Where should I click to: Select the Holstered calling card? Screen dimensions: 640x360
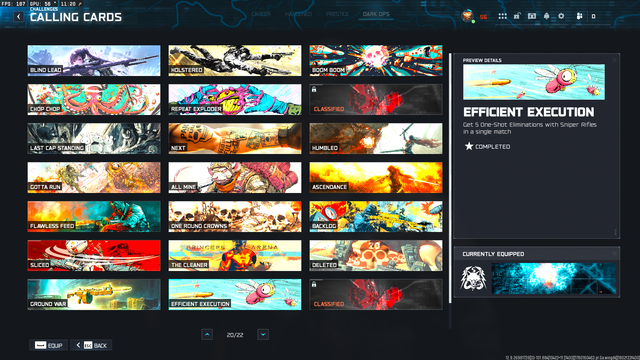[x=235, y=60]
